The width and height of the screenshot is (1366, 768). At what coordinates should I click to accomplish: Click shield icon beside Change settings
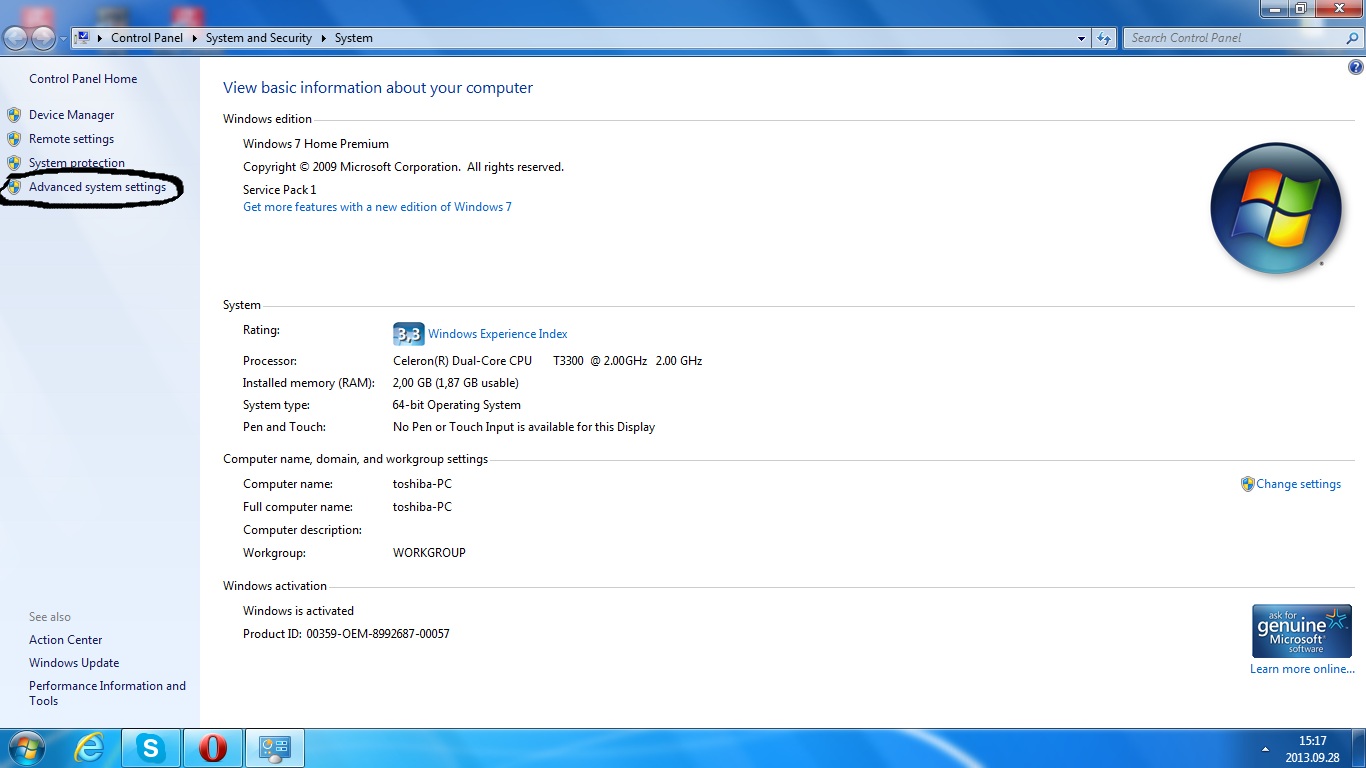(1247, 484)
